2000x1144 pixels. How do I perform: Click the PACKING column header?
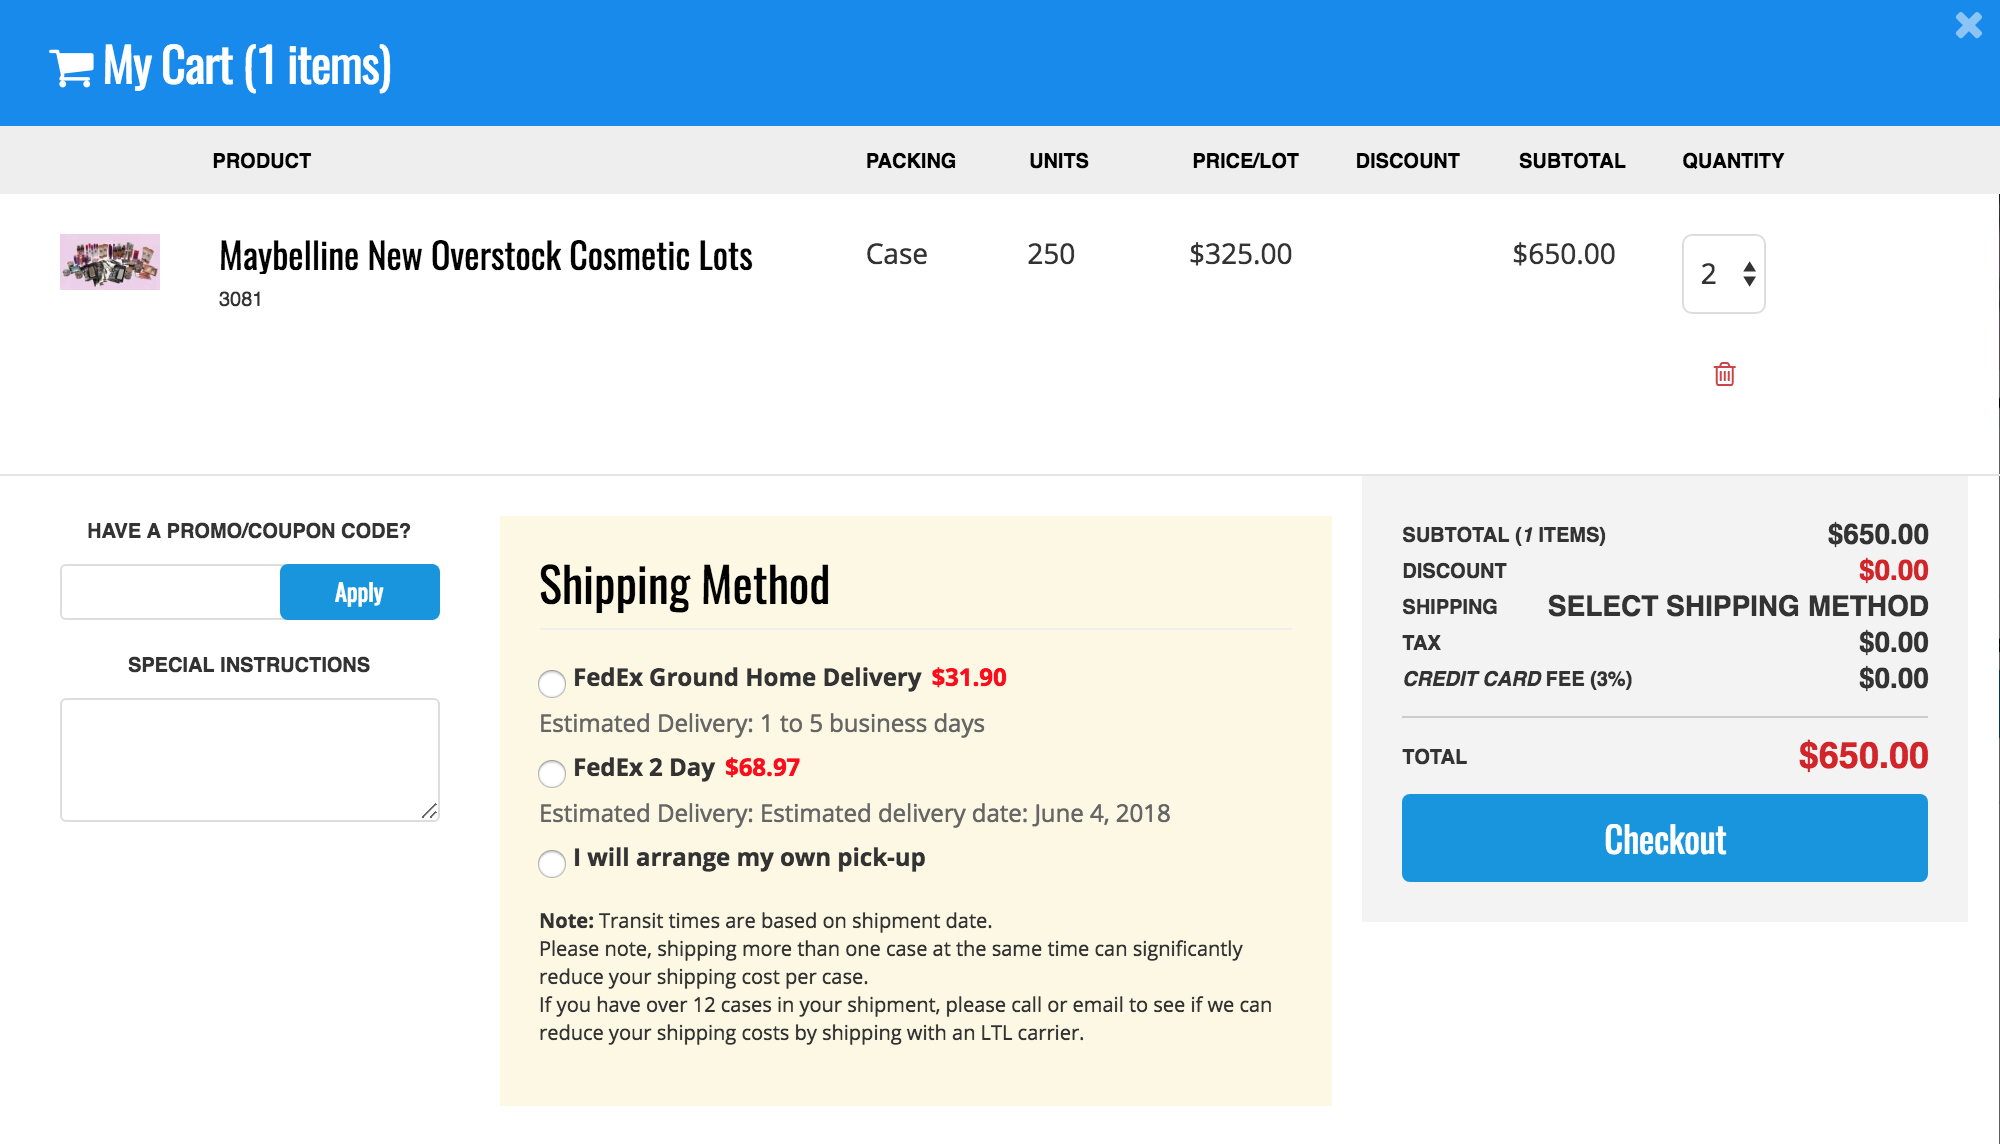[911, 161]
